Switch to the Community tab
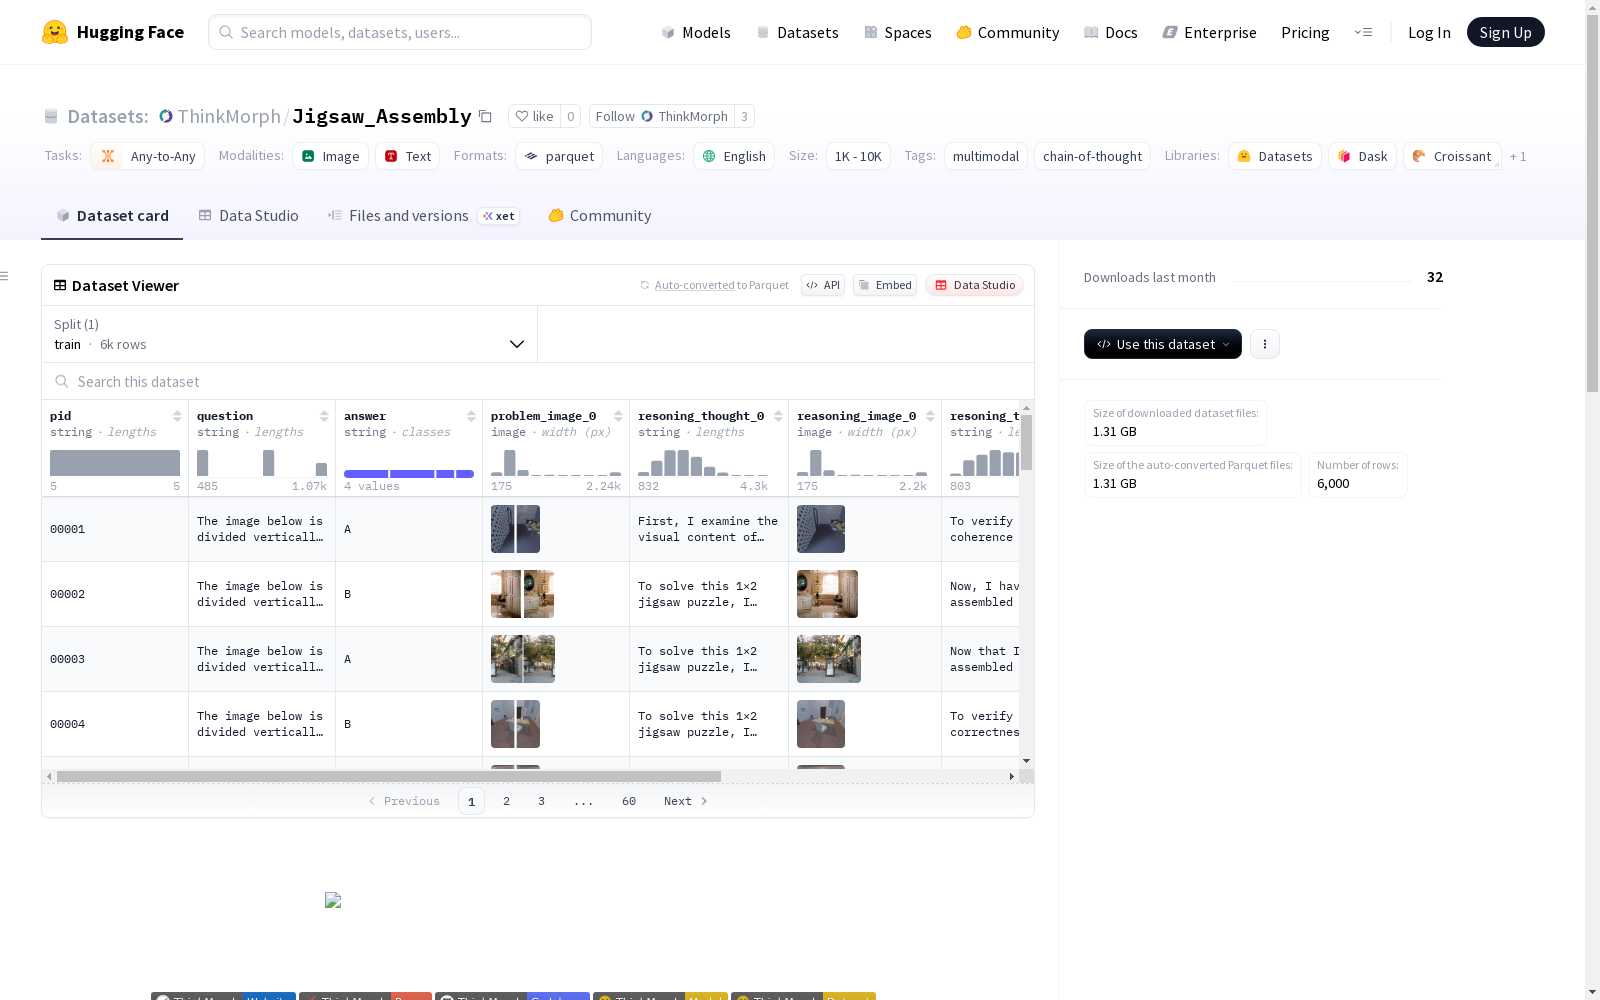This screenshot has height=1000, width=1600. point(600,215)
